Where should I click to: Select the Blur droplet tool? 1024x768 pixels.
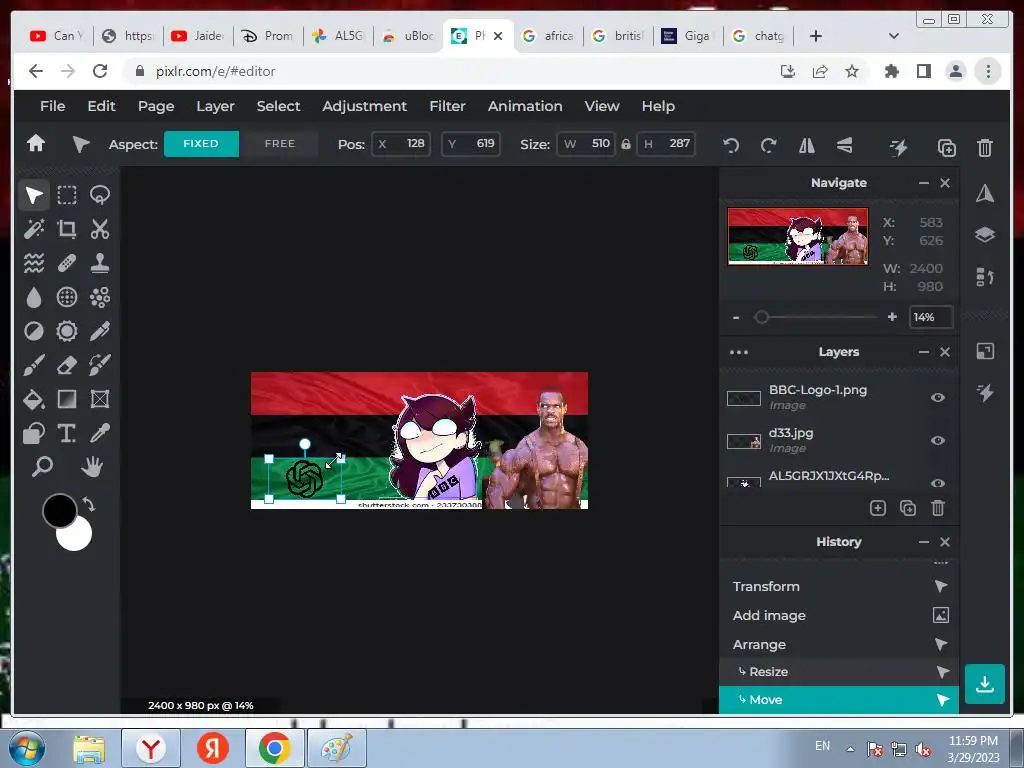click(x=34, y=297)
